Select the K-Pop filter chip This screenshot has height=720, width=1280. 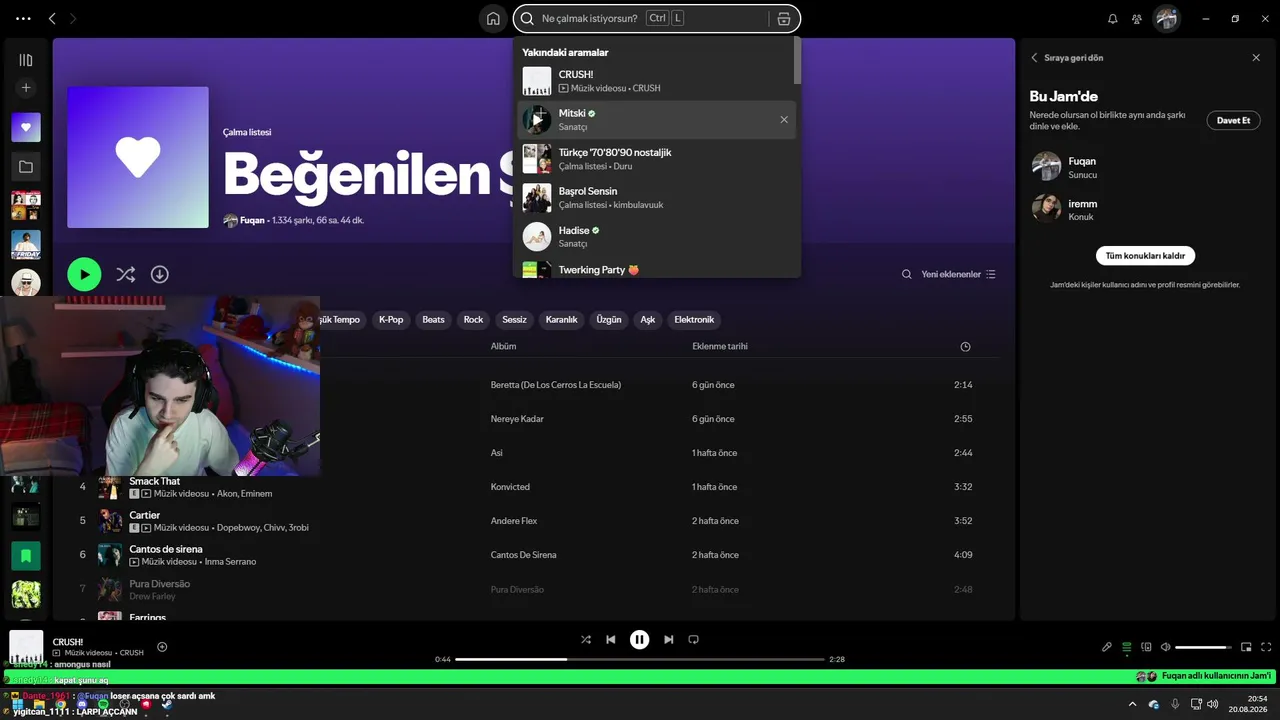click(391, 320)
